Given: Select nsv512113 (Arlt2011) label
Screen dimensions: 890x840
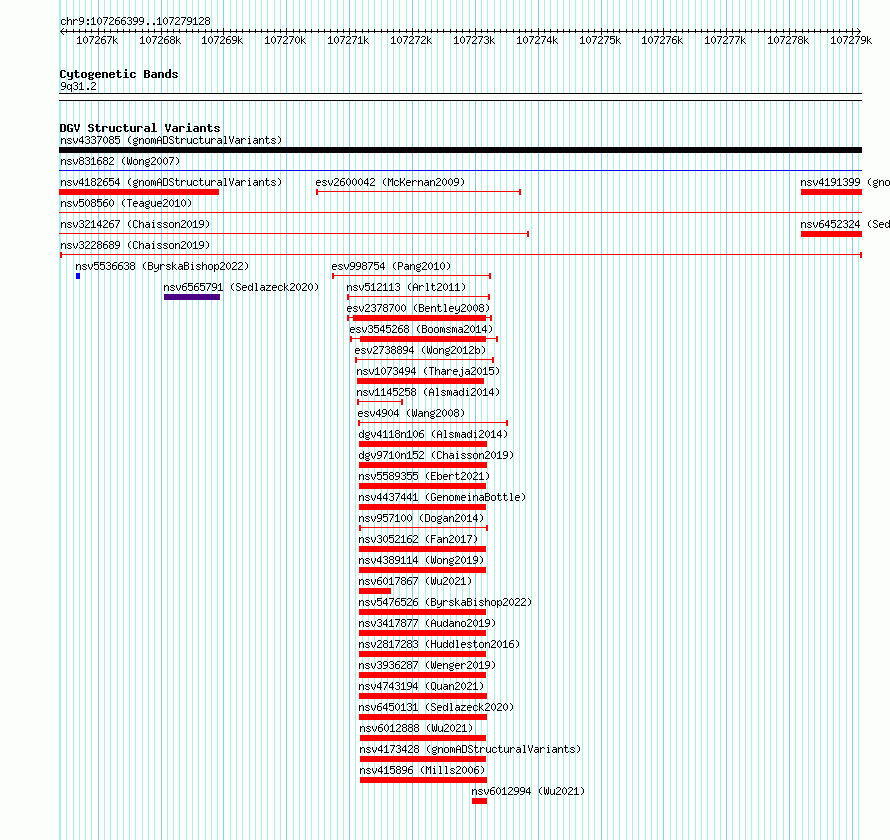Looking at the screenshot, I should [x=406, y=287].
